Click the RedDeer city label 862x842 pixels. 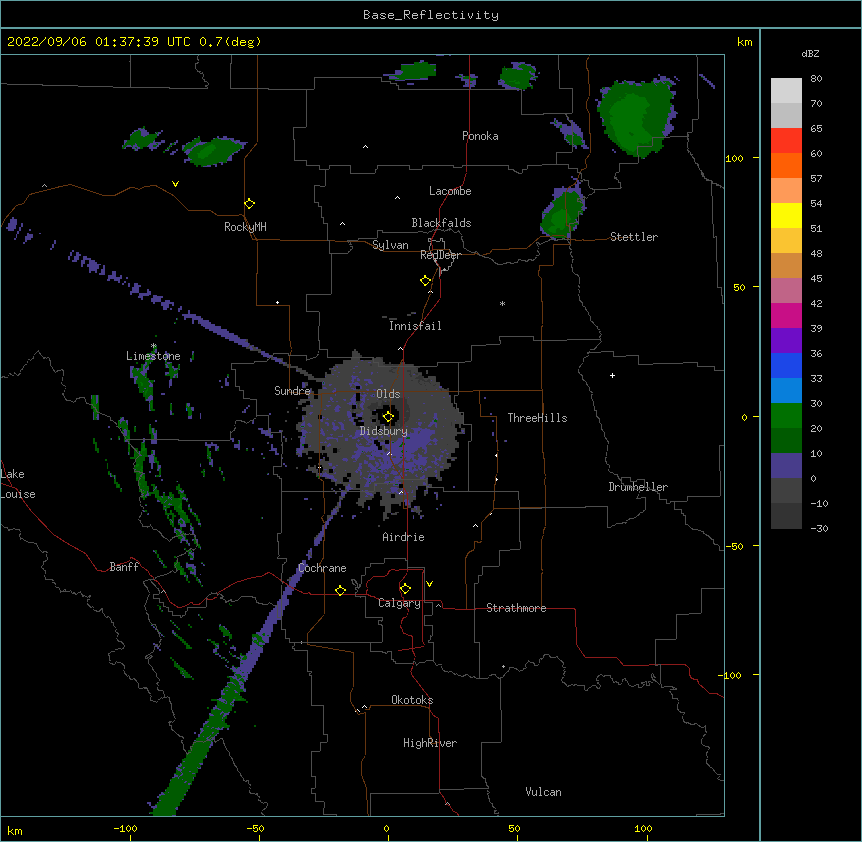(x=441, y=255)
